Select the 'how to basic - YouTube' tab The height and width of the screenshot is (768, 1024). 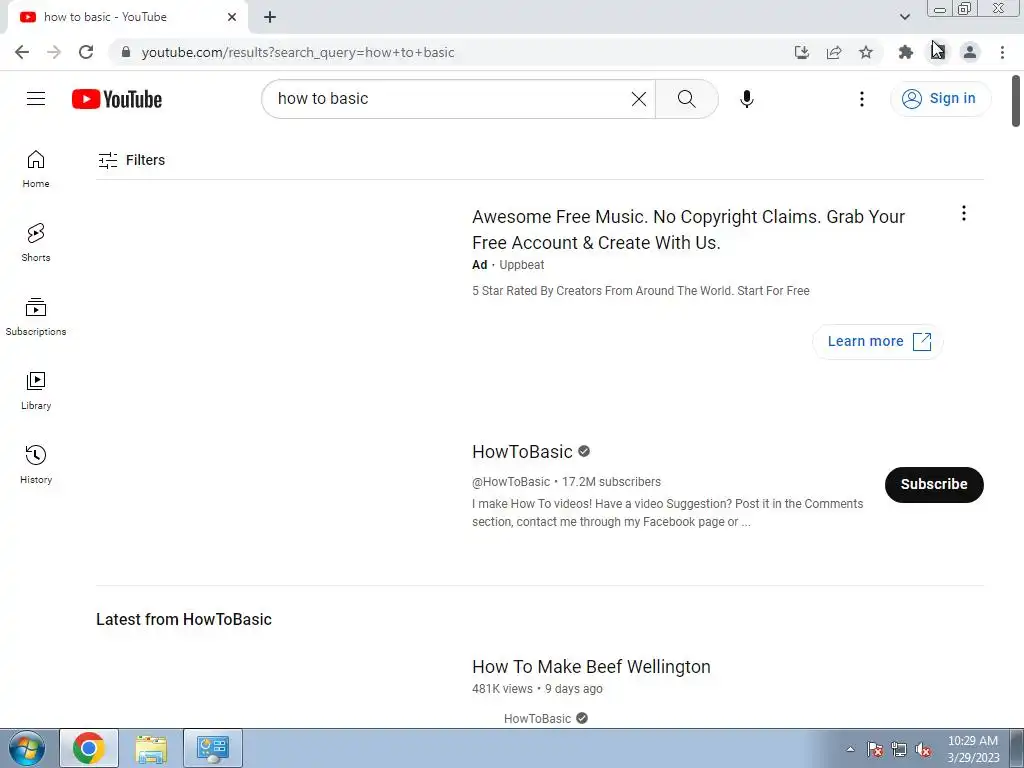pyautogui.click(x=127, y=17)
